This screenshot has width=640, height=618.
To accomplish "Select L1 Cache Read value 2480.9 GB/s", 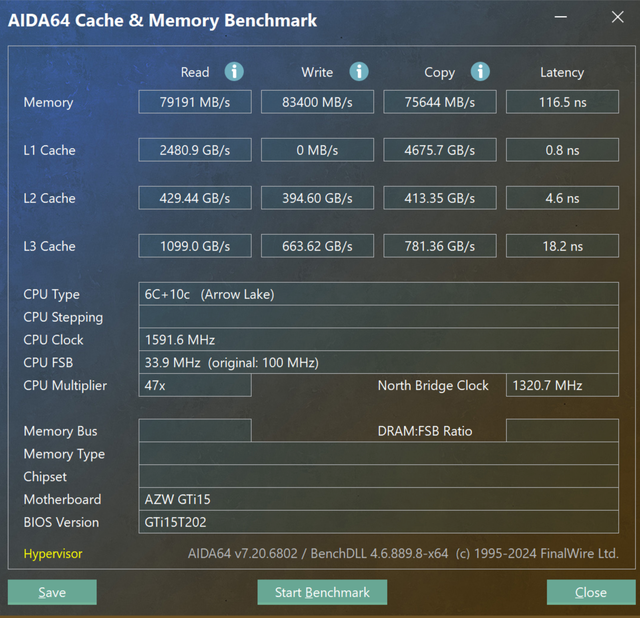I will 195,150.
